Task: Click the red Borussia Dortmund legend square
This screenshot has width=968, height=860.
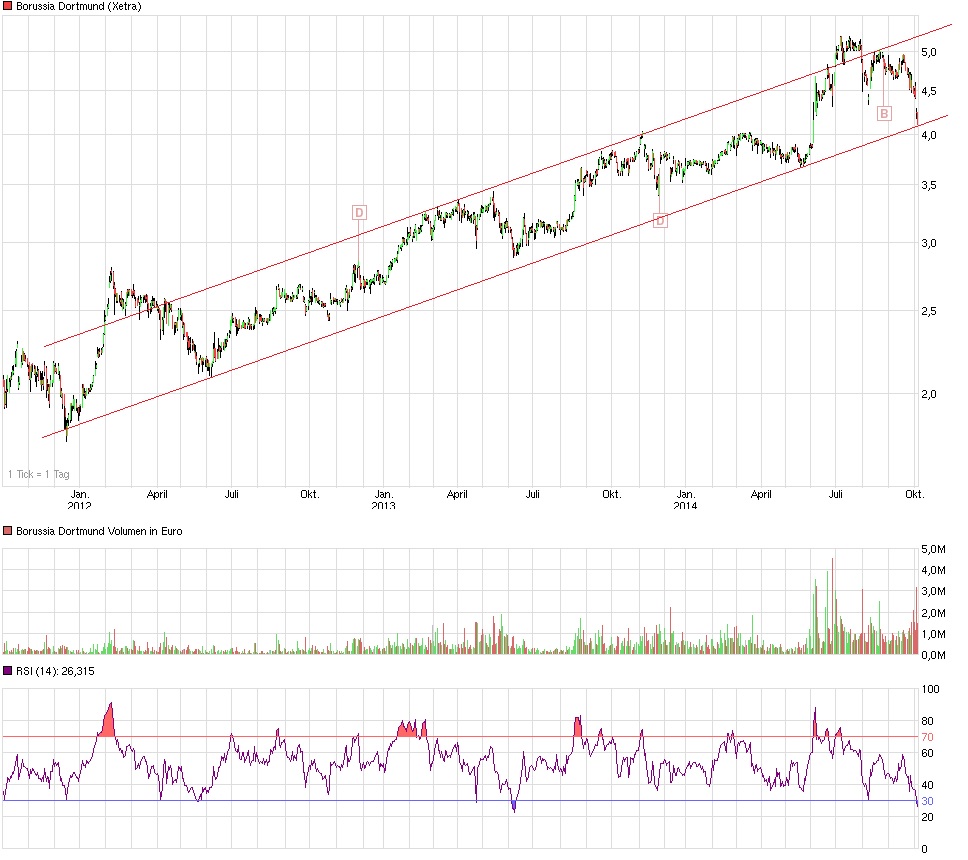Action: [8, 7]
